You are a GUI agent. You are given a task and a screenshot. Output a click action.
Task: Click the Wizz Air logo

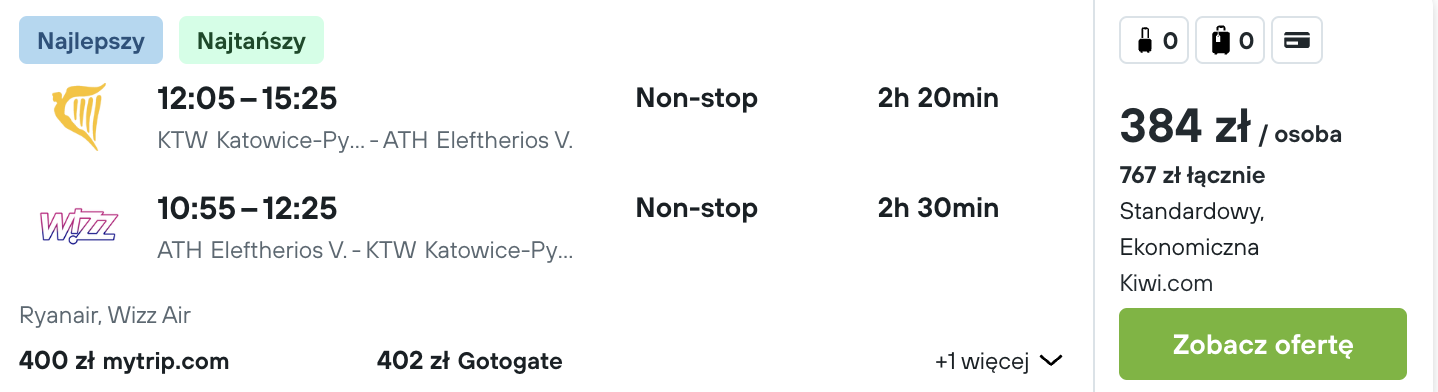pos(78,226)
